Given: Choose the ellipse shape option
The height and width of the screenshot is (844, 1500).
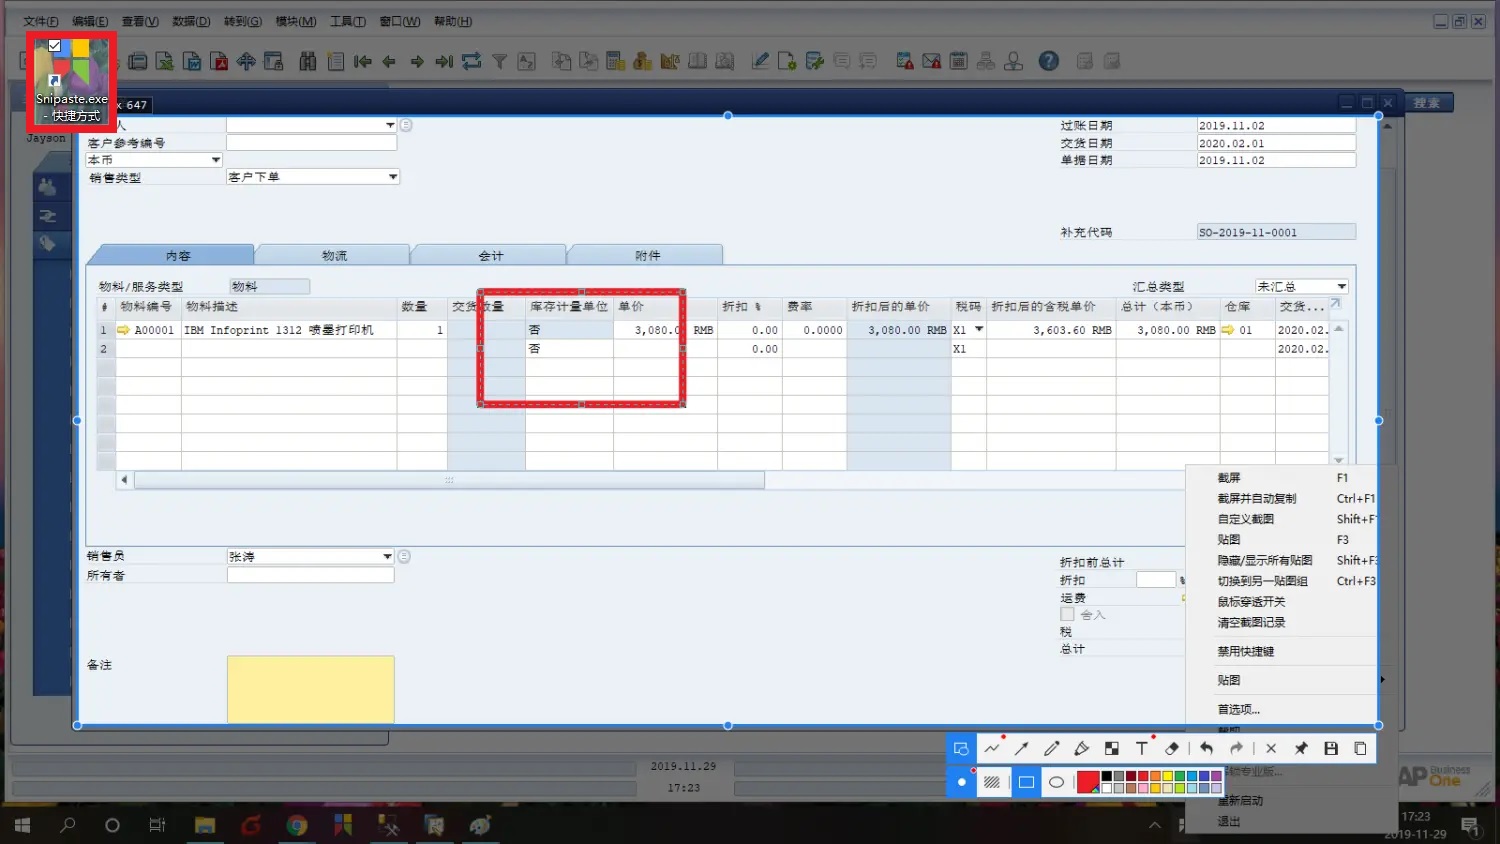Looking at the screenshot, I should click(x=1056, y=782).
